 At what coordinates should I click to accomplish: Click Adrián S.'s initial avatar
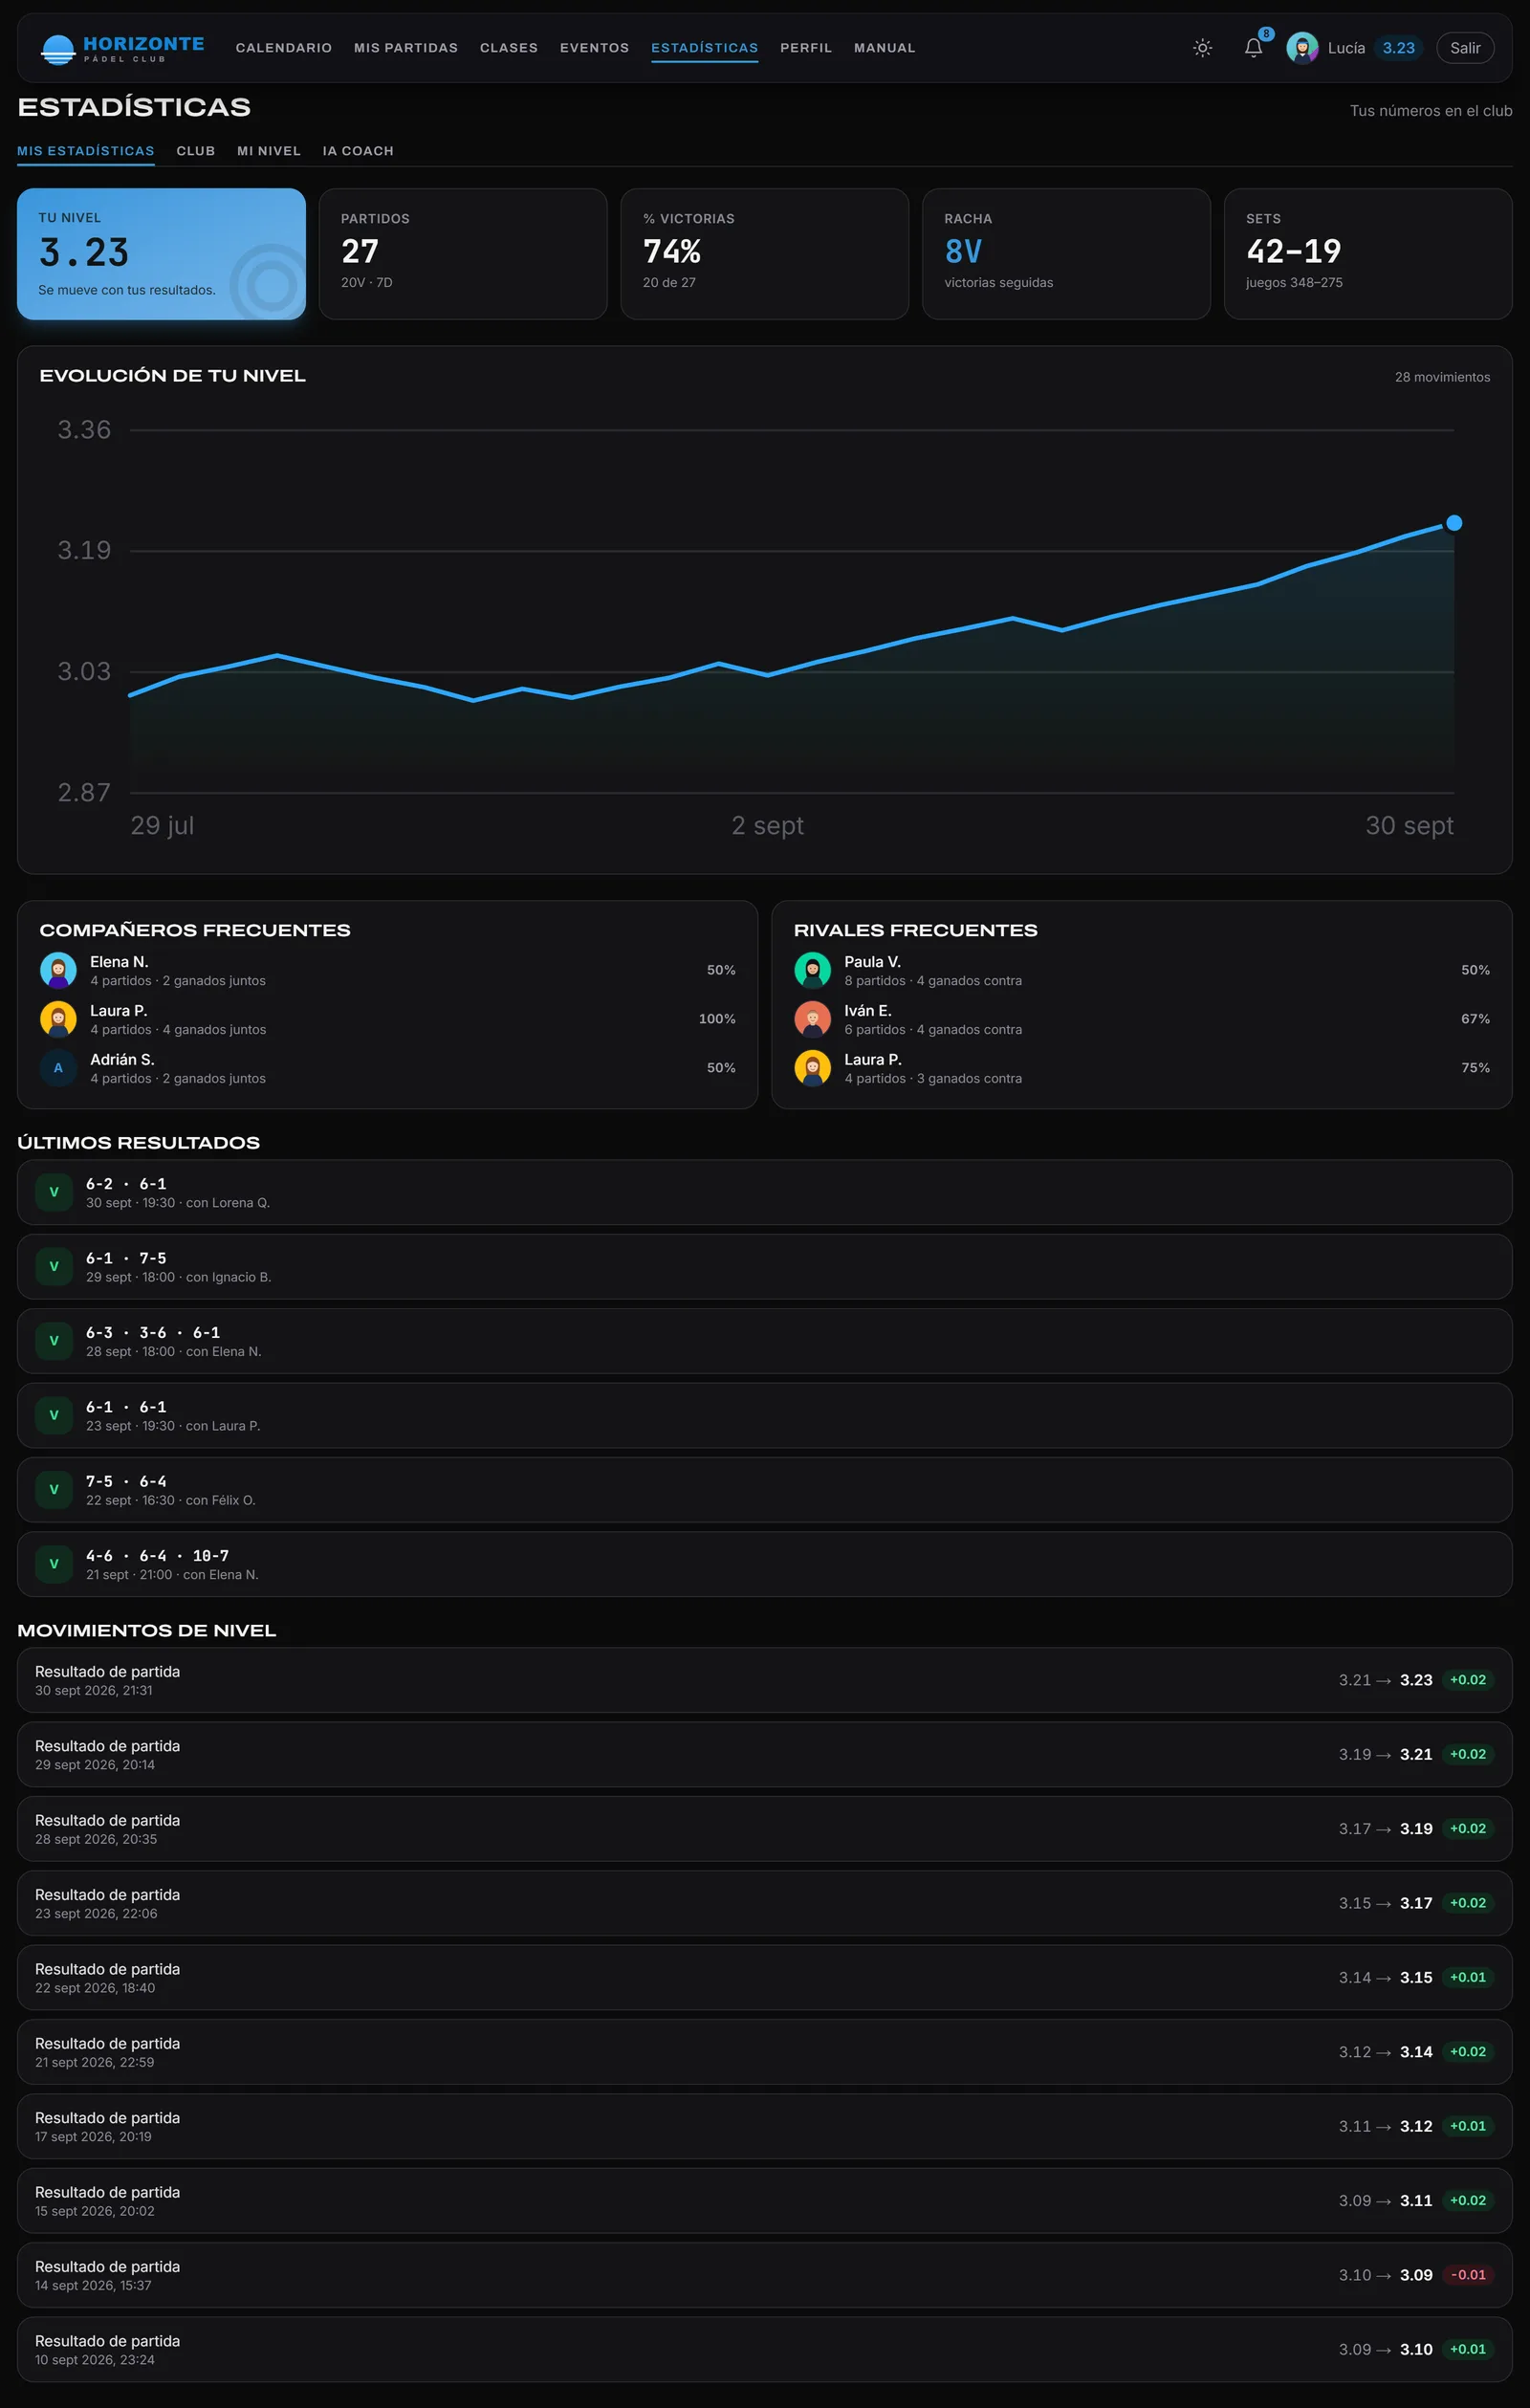(x=58, y=1068)
